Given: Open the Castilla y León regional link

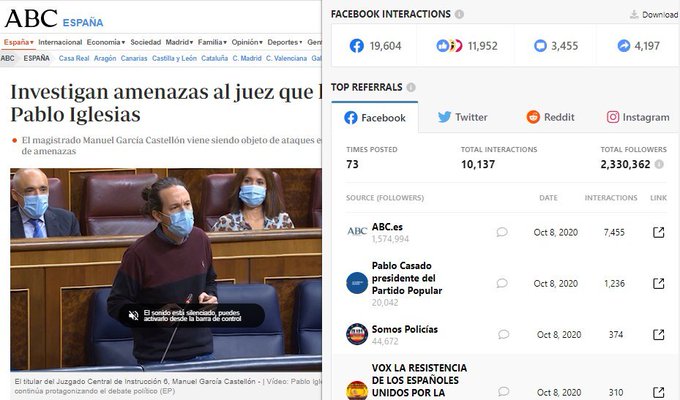Looking at the screenshot, I should click(174, 58).
